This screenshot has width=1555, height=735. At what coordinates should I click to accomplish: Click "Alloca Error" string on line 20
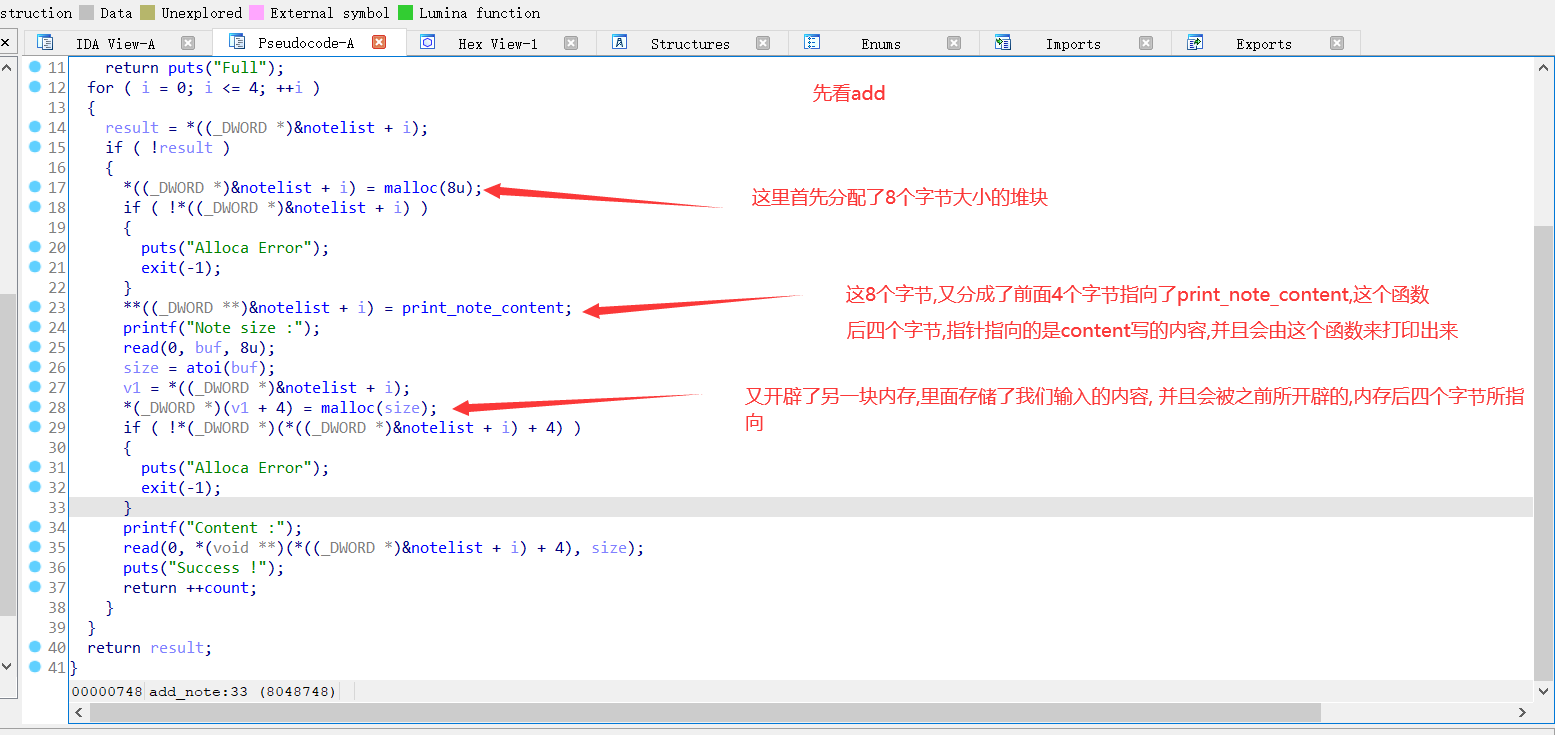tap(249, 248)
